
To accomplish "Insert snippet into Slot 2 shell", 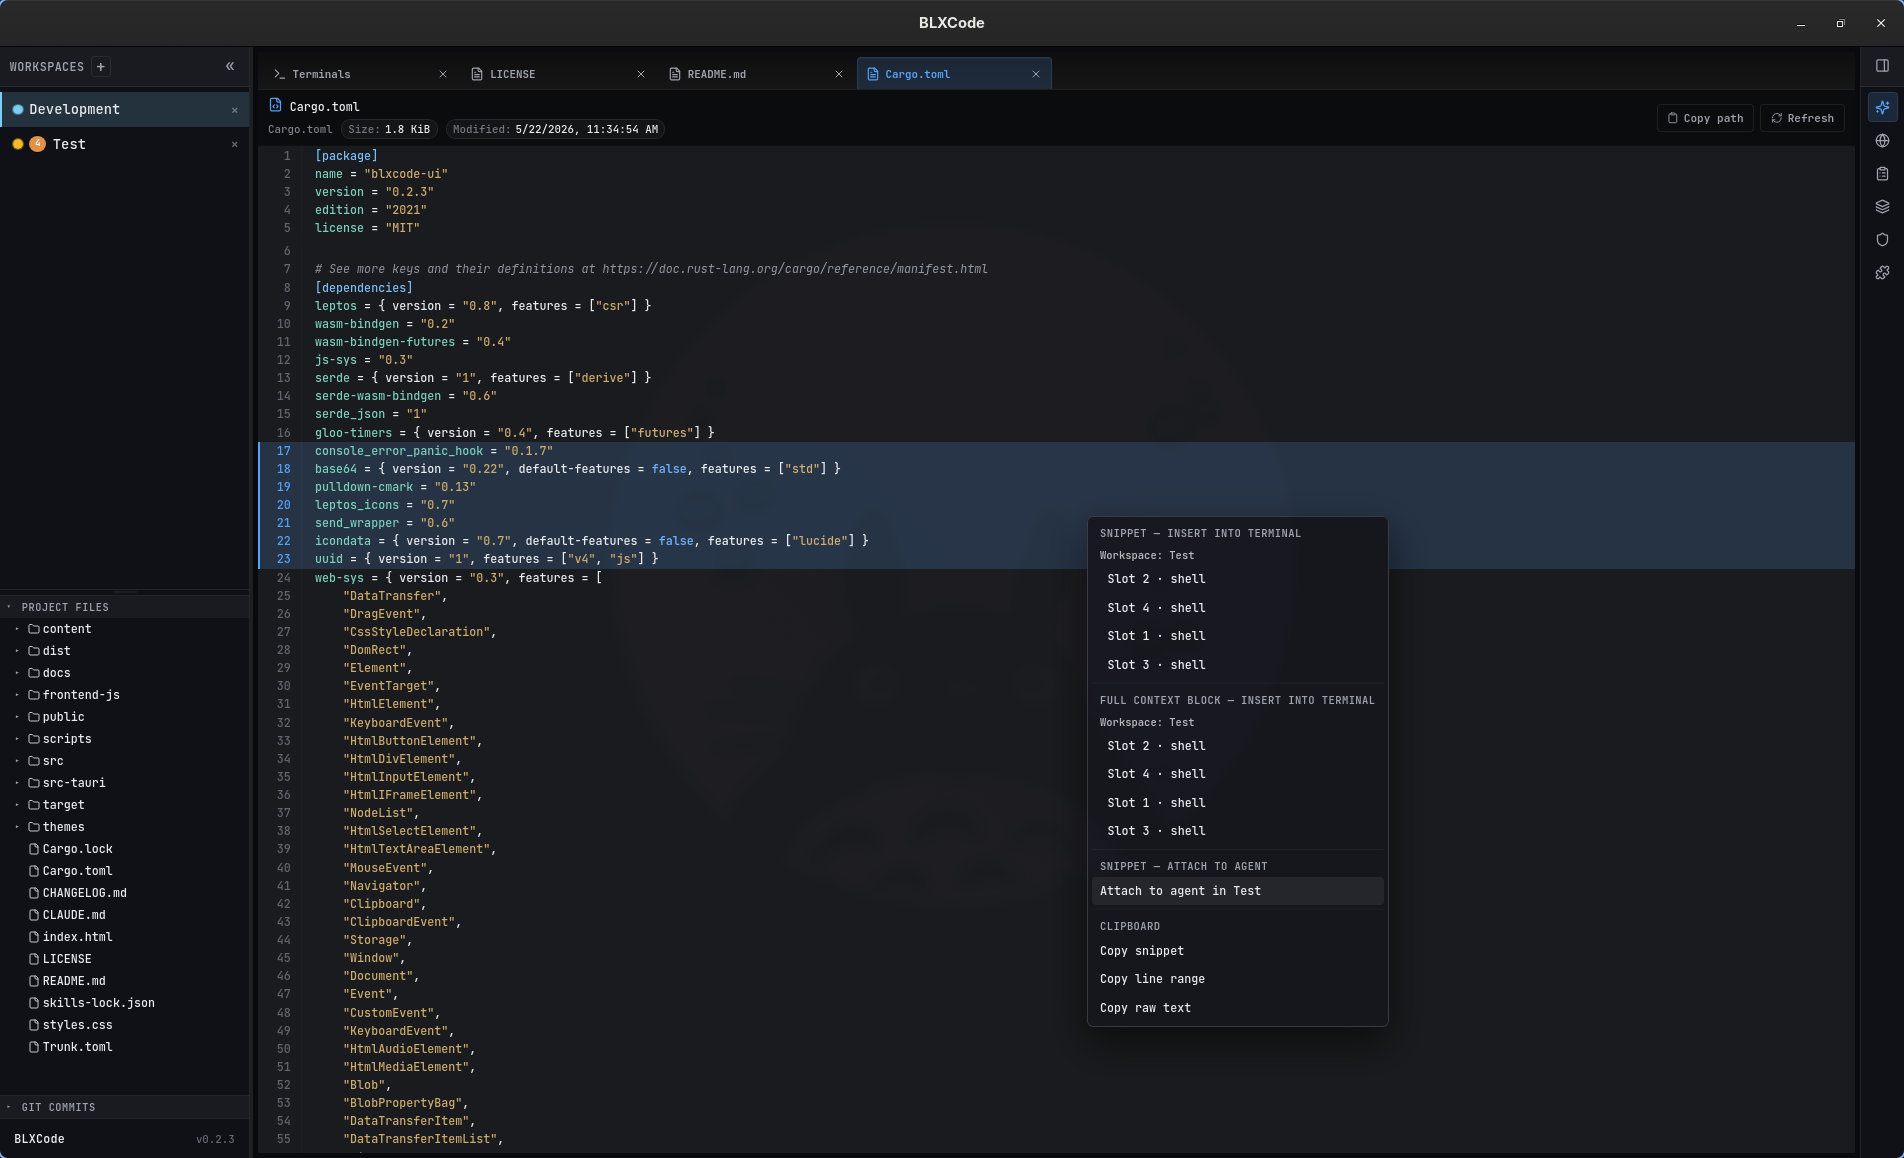I will (1237, 579).
